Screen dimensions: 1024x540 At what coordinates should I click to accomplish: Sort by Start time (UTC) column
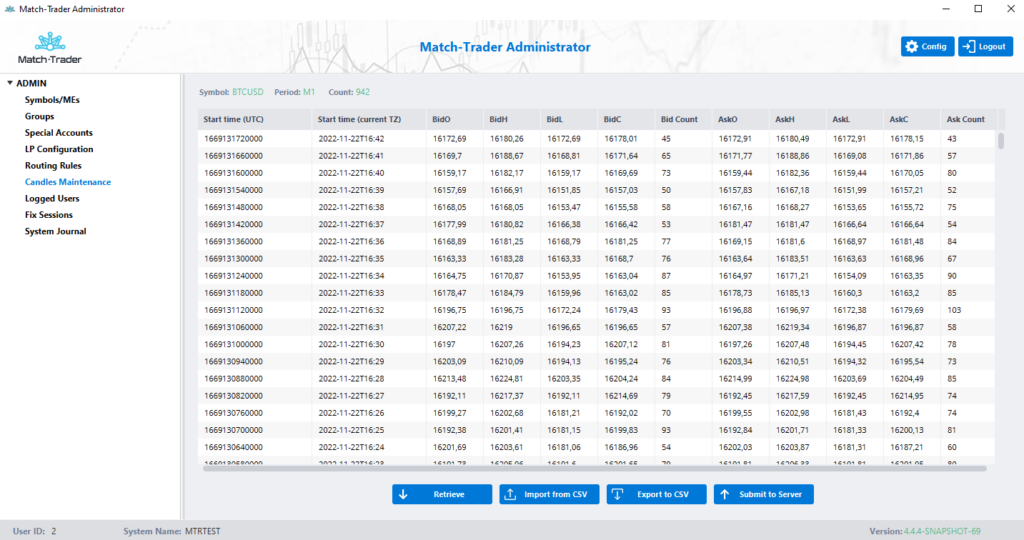[x=255, y=119]
